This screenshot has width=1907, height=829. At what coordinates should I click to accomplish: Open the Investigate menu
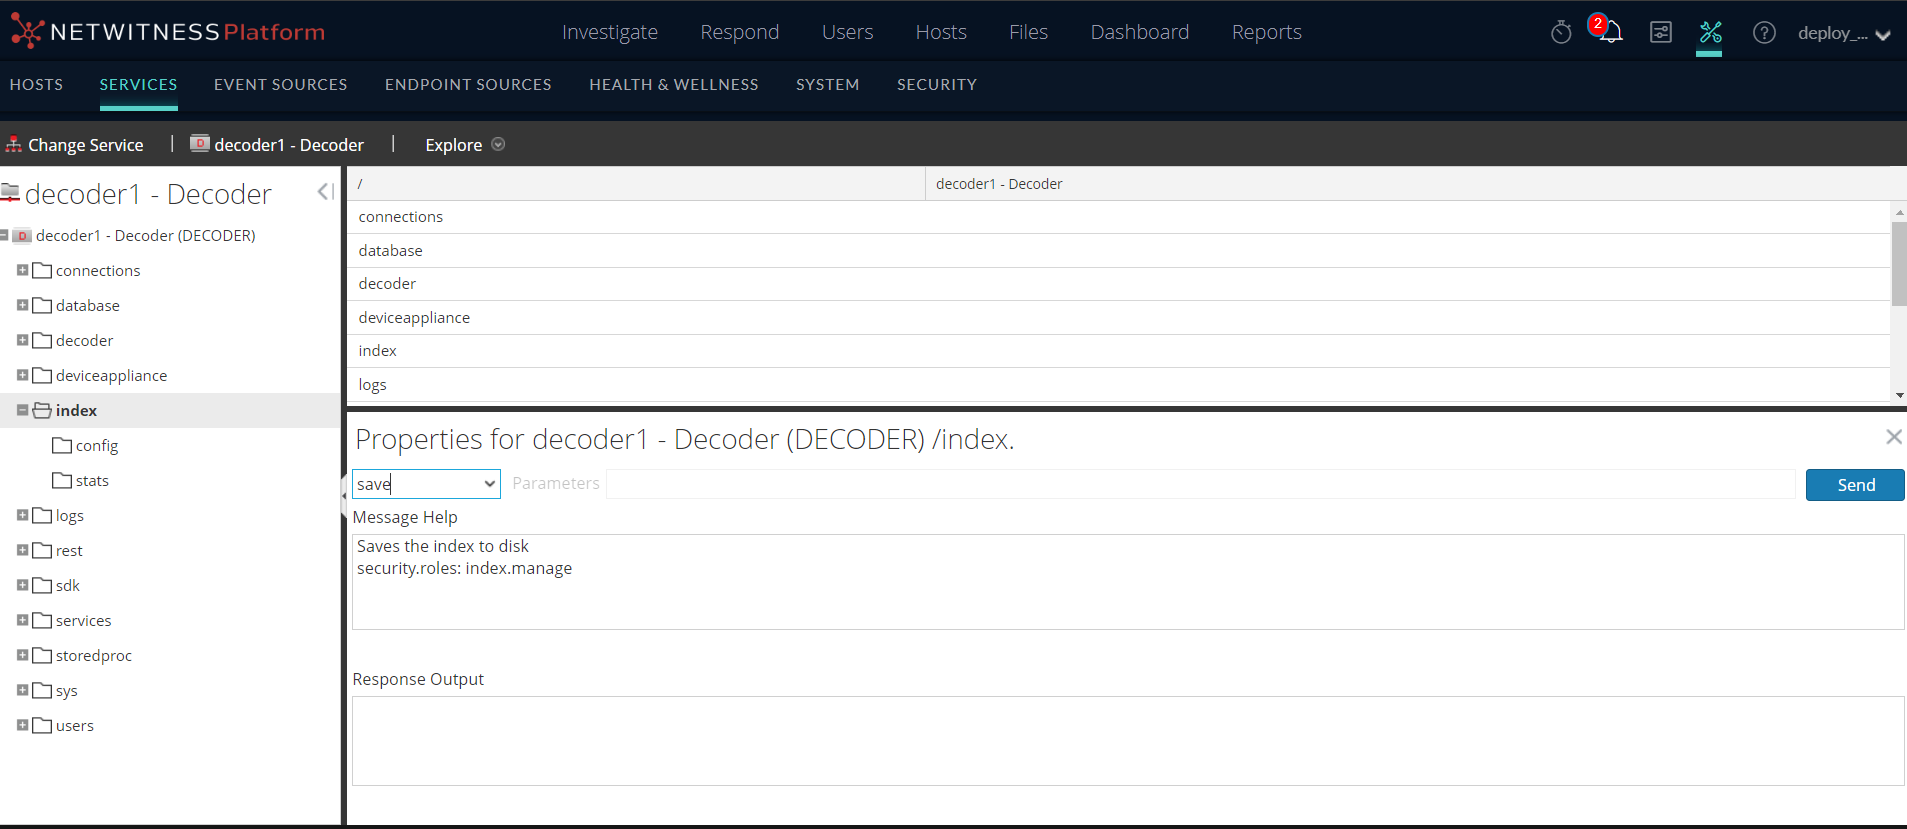(610, 32)
